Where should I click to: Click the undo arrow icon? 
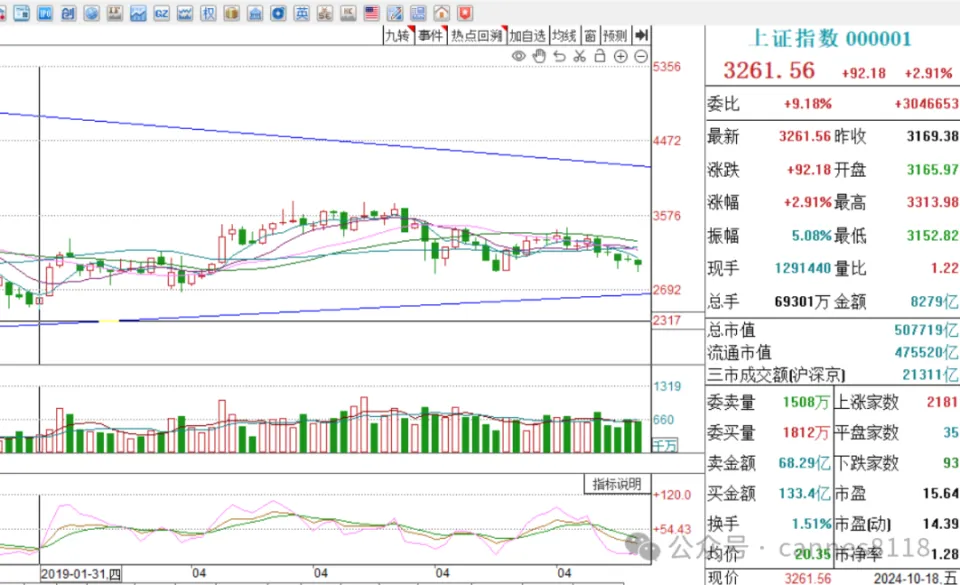[x=559, y=56]
